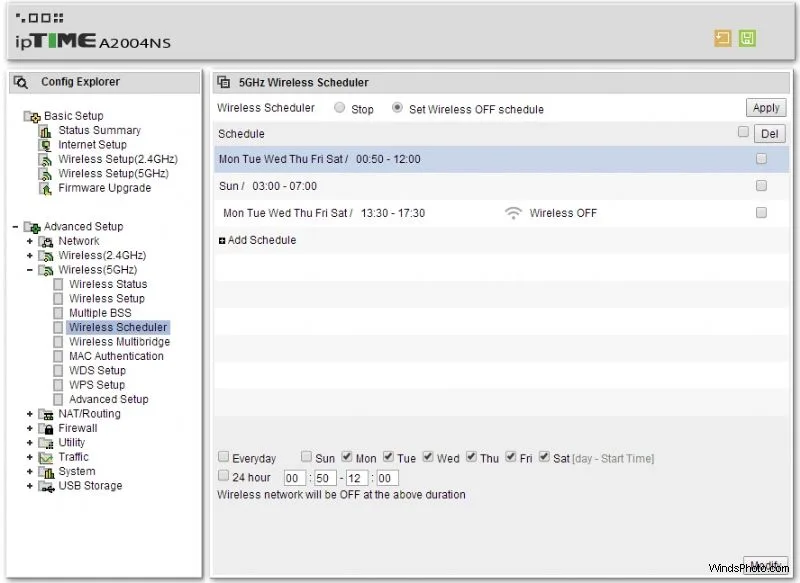
Task: Click the end hour field showing 12
Action: [x=357, y=478]
